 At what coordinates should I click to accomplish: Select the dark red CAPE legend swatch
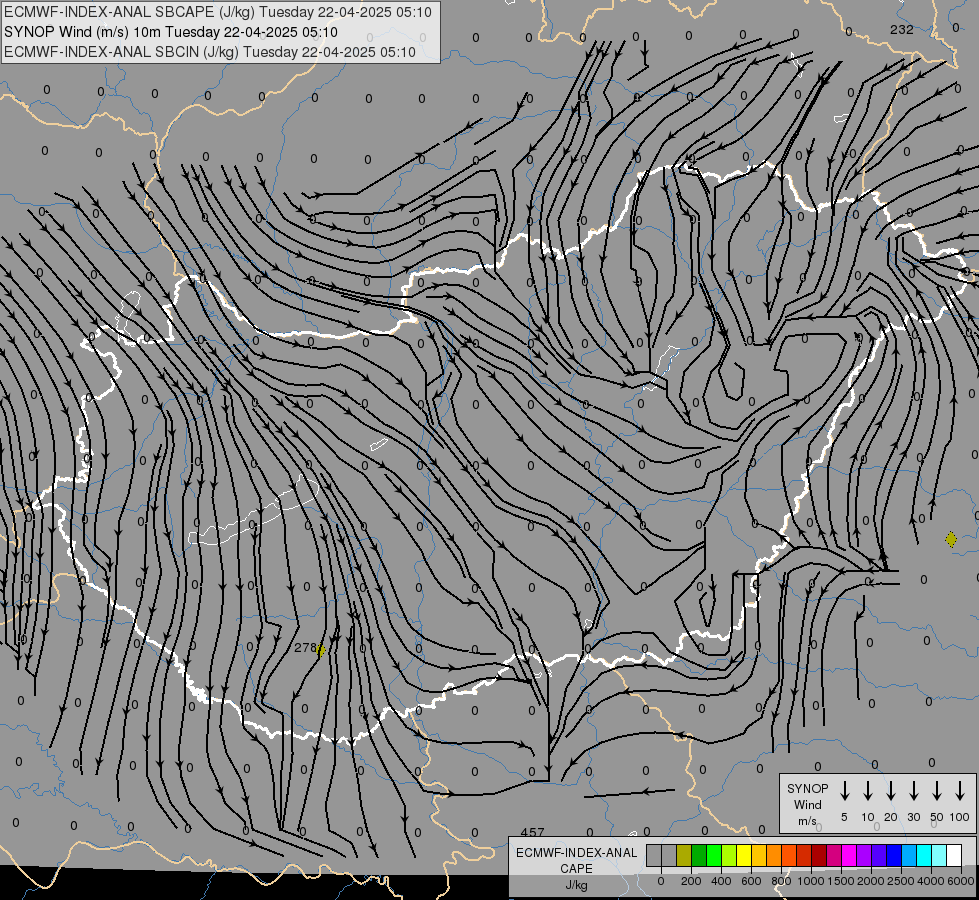pos(819,855)
